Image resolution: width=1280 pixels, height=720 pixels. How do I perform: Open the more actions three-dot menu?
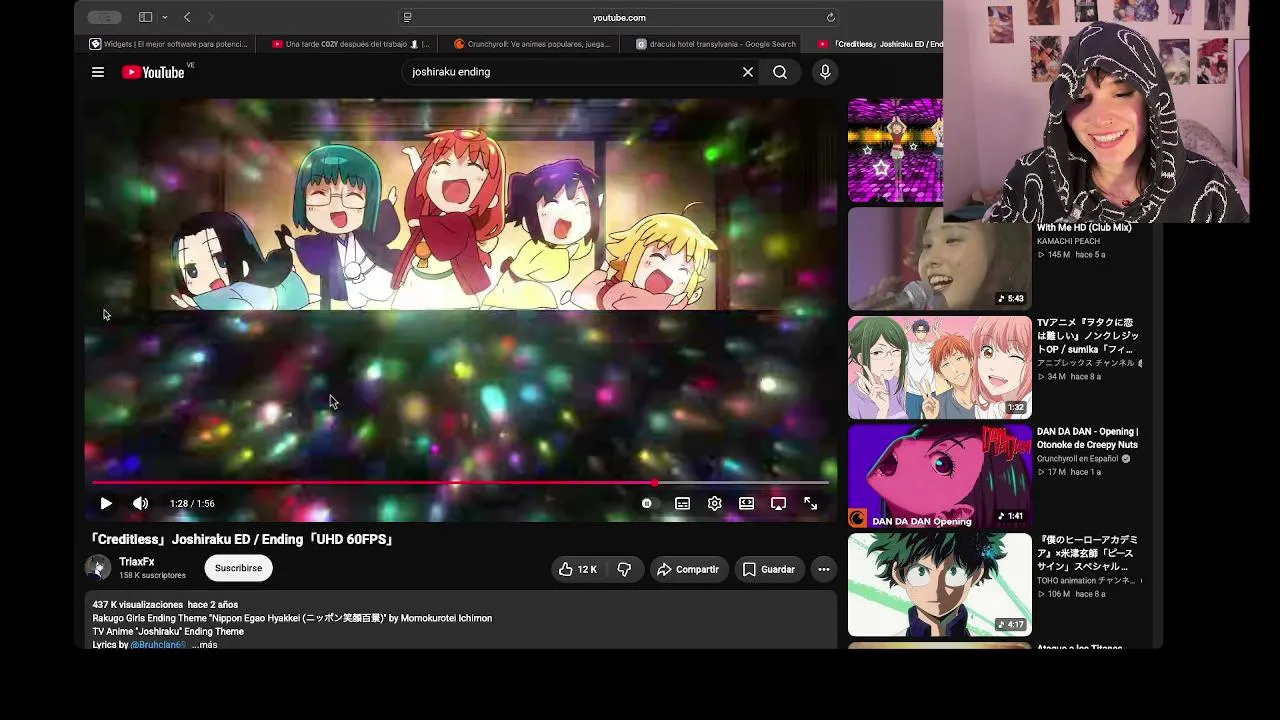(x=824, y=569)
